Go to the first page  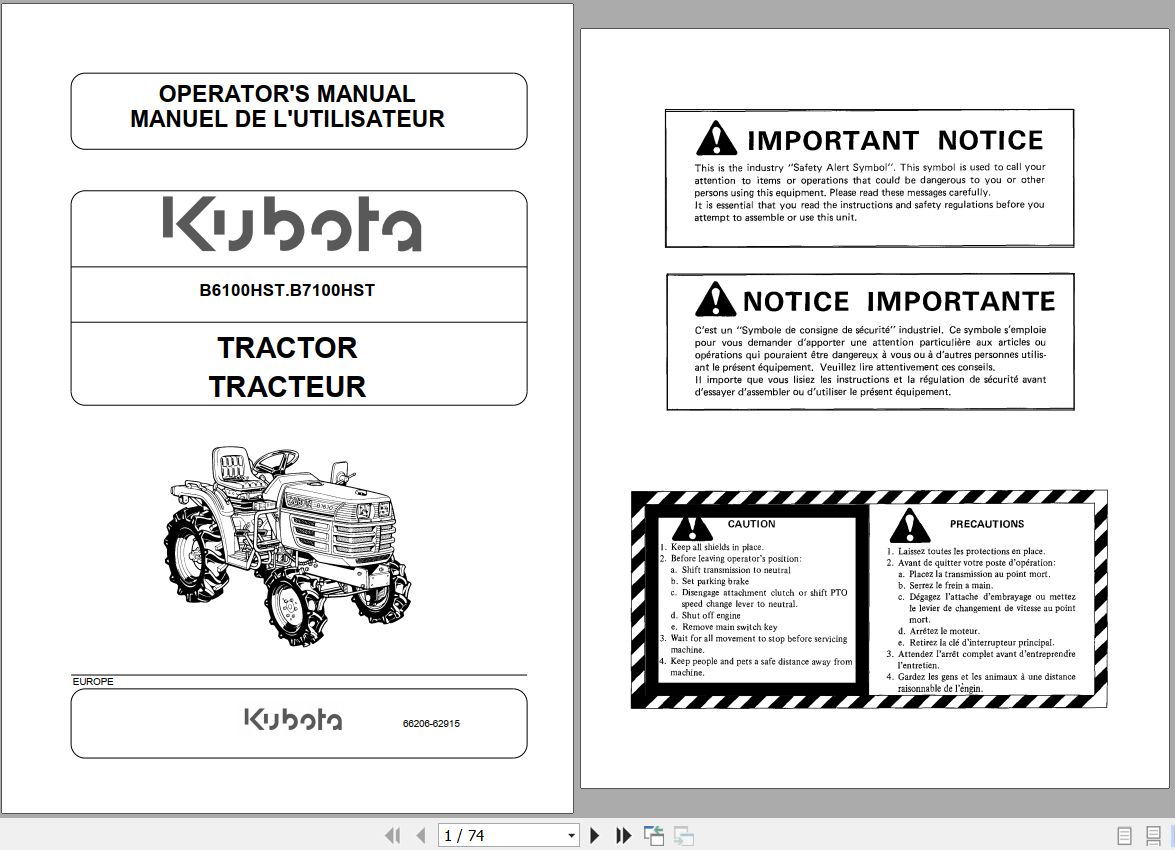(x=392, y=835)
